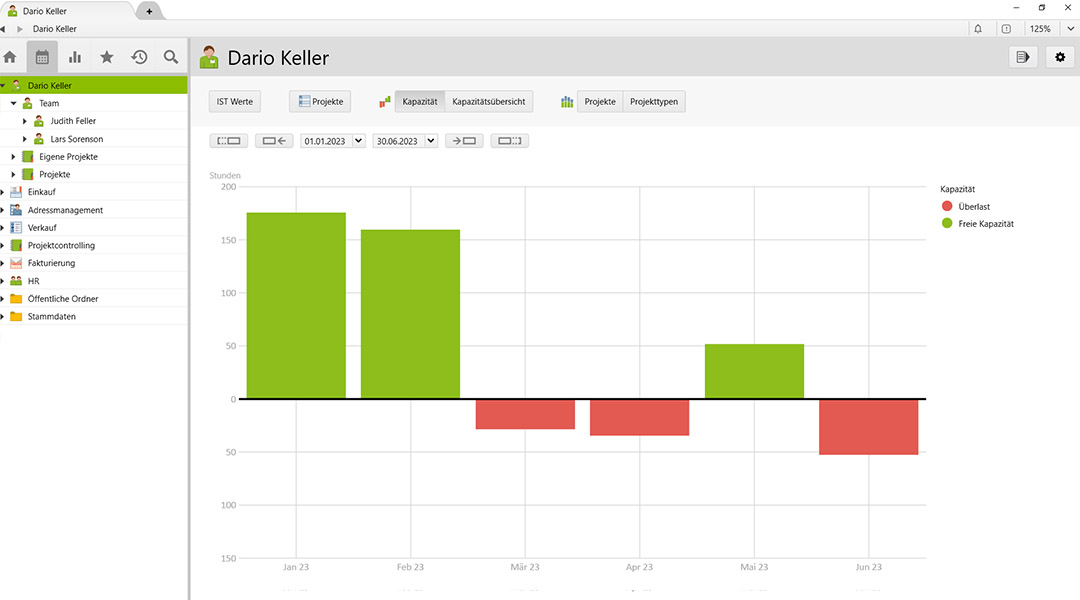Click the green Jan 23 capacity bar
This screenshot has height=600, width=1080.
[x=296, y=305]
